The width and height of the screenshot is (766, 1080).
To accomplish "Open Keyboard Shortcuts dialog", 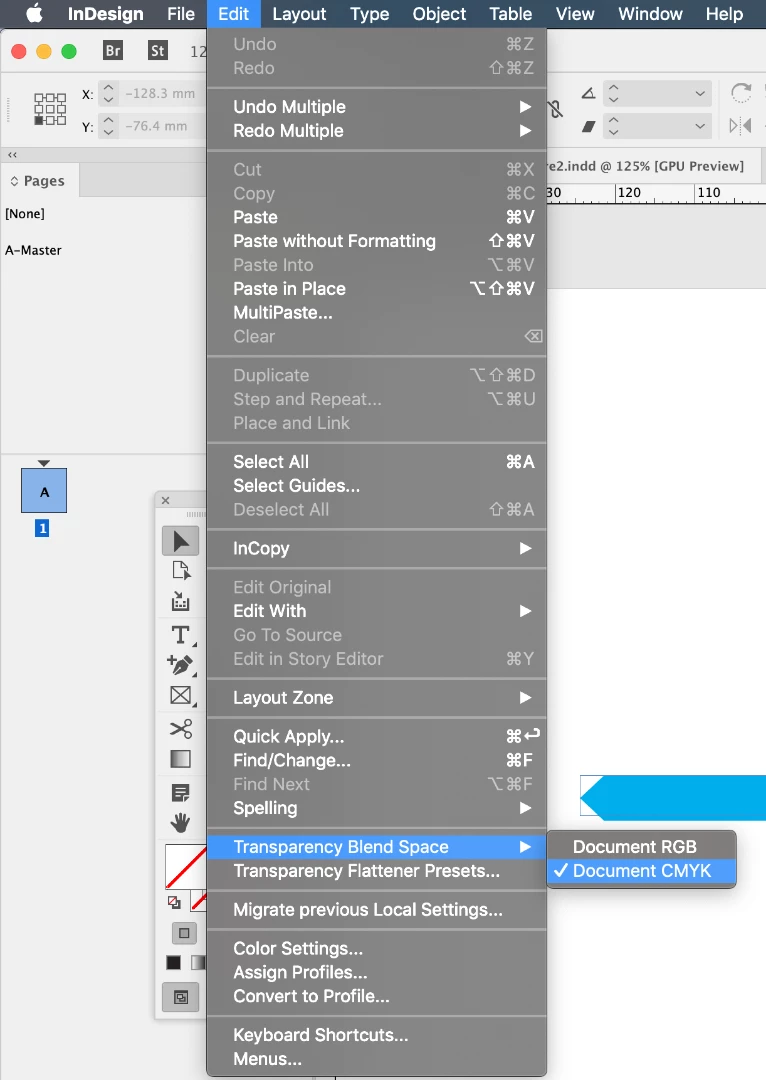I will pos(377,1035).
